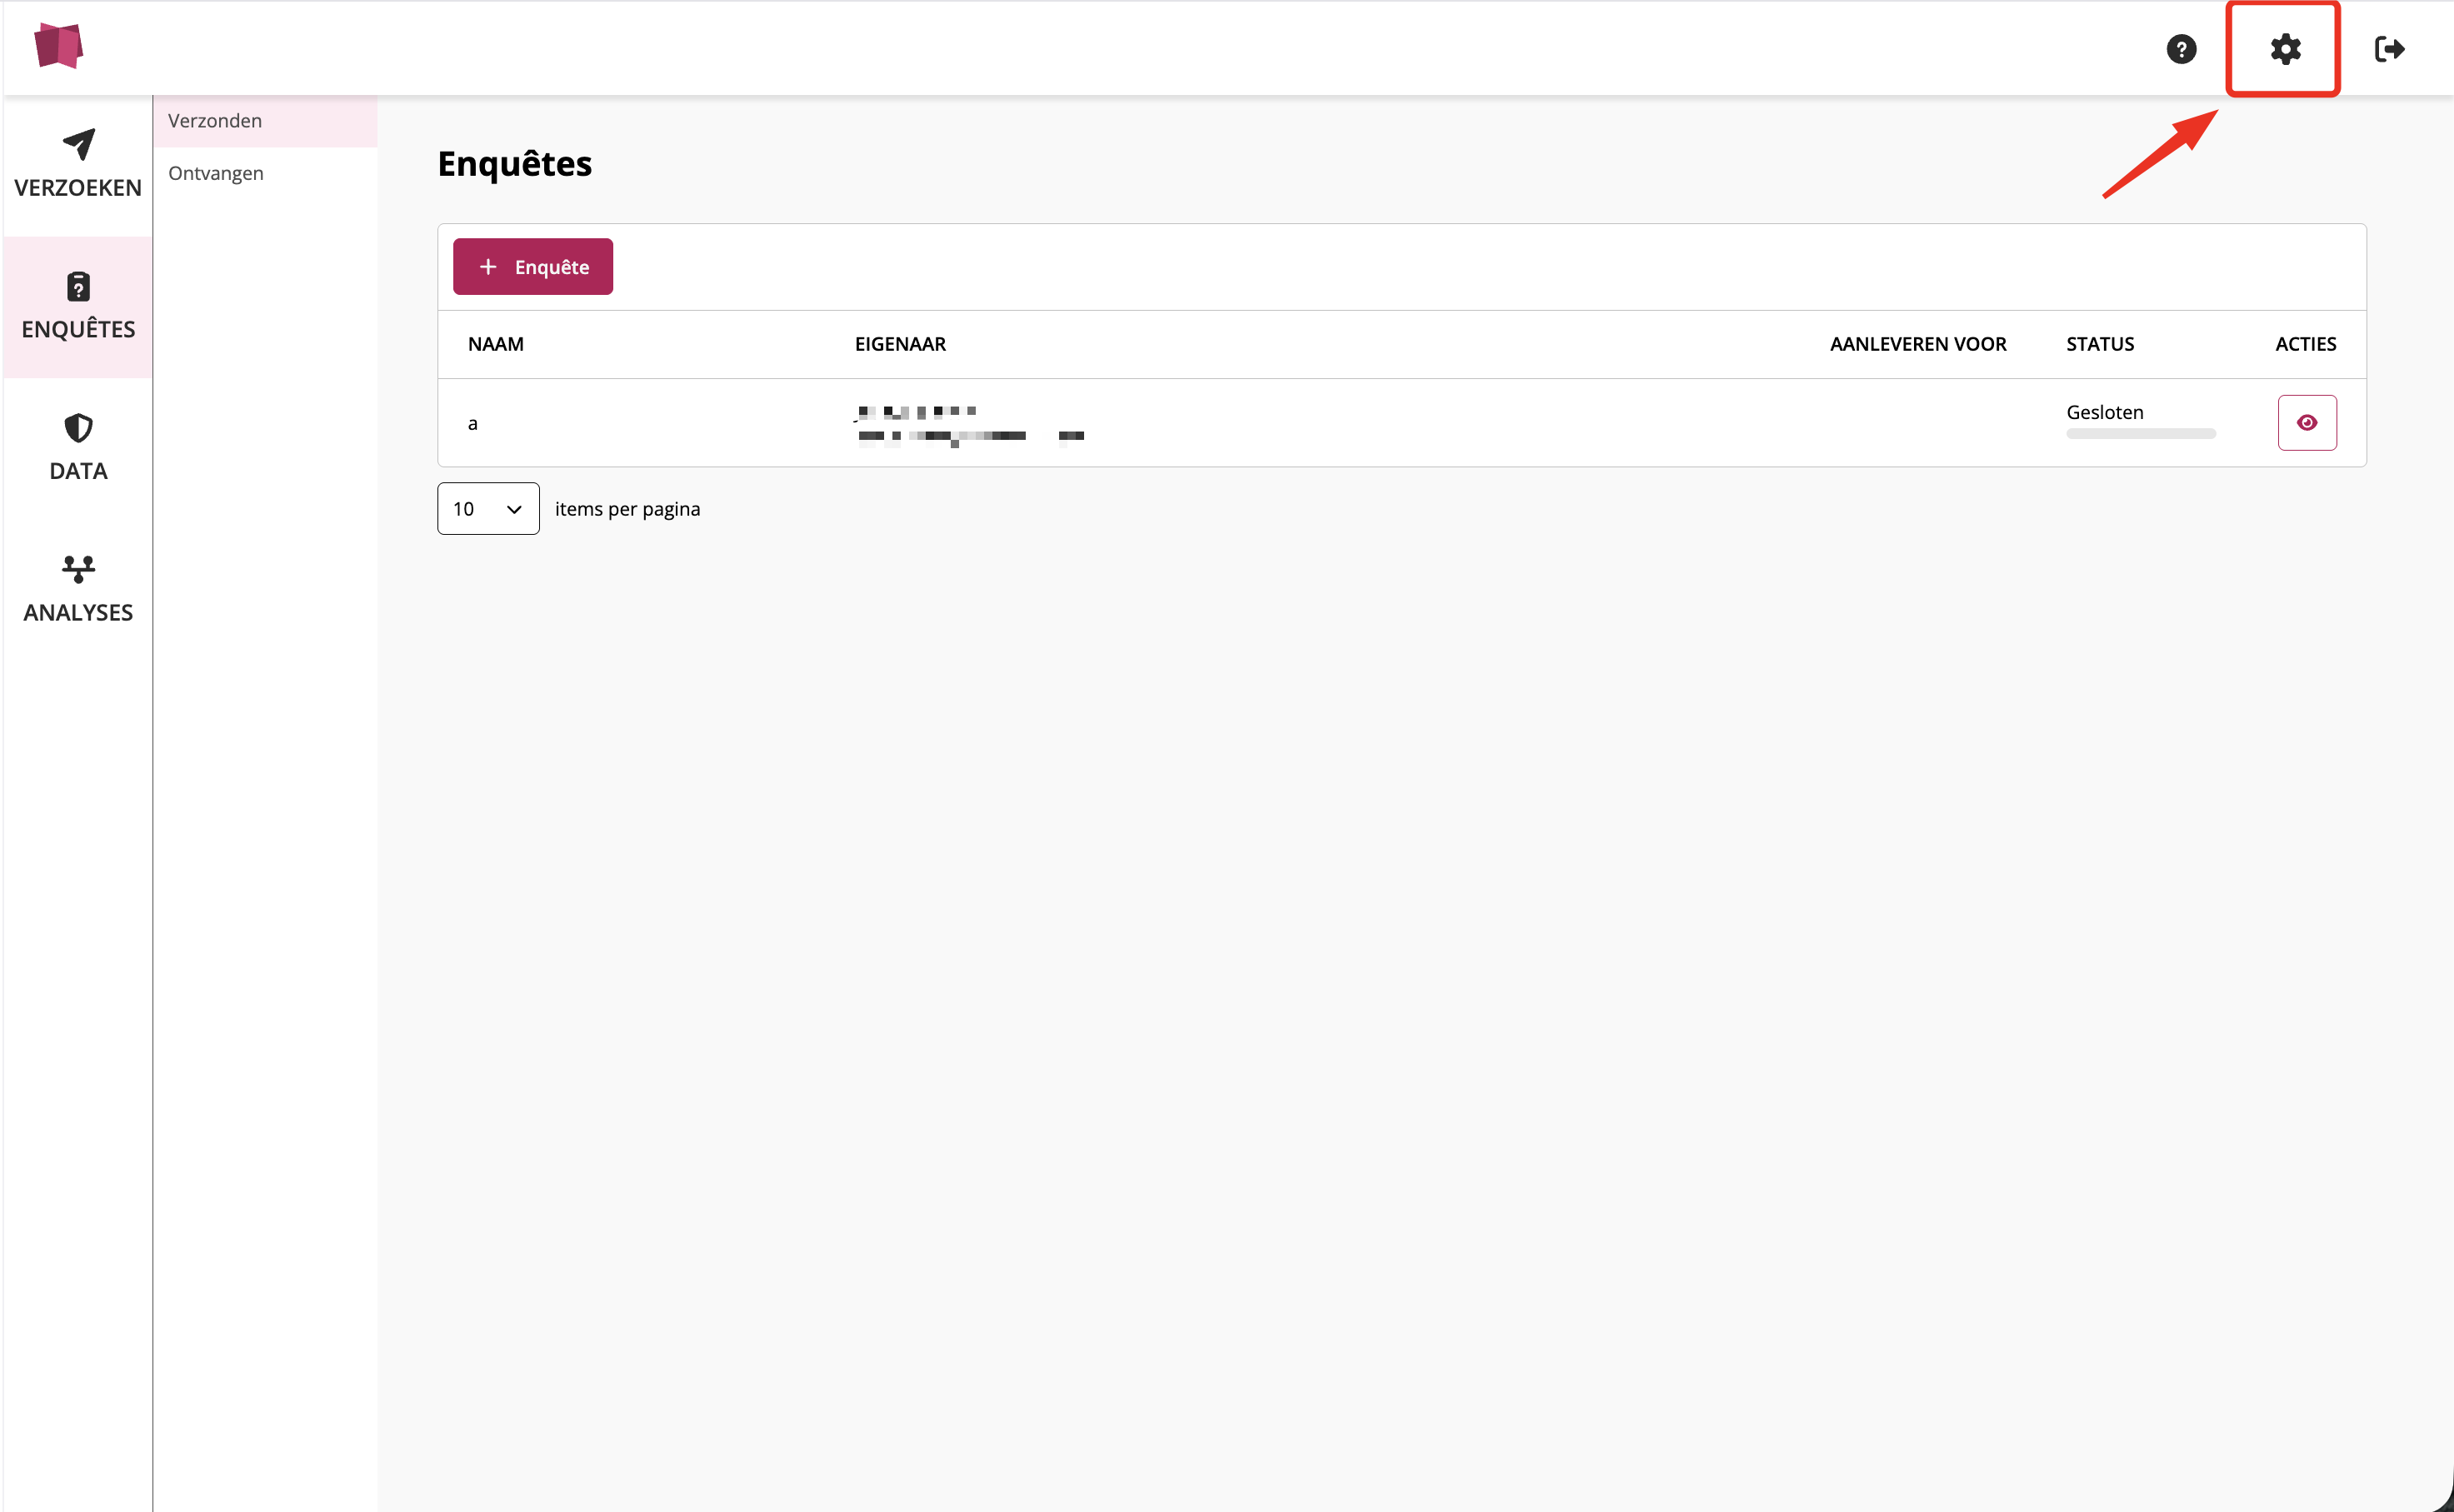This screenshot has width=2454, height=1512.
Task: Switch to the Ontvangen tab
Action: tap(216, 173)
